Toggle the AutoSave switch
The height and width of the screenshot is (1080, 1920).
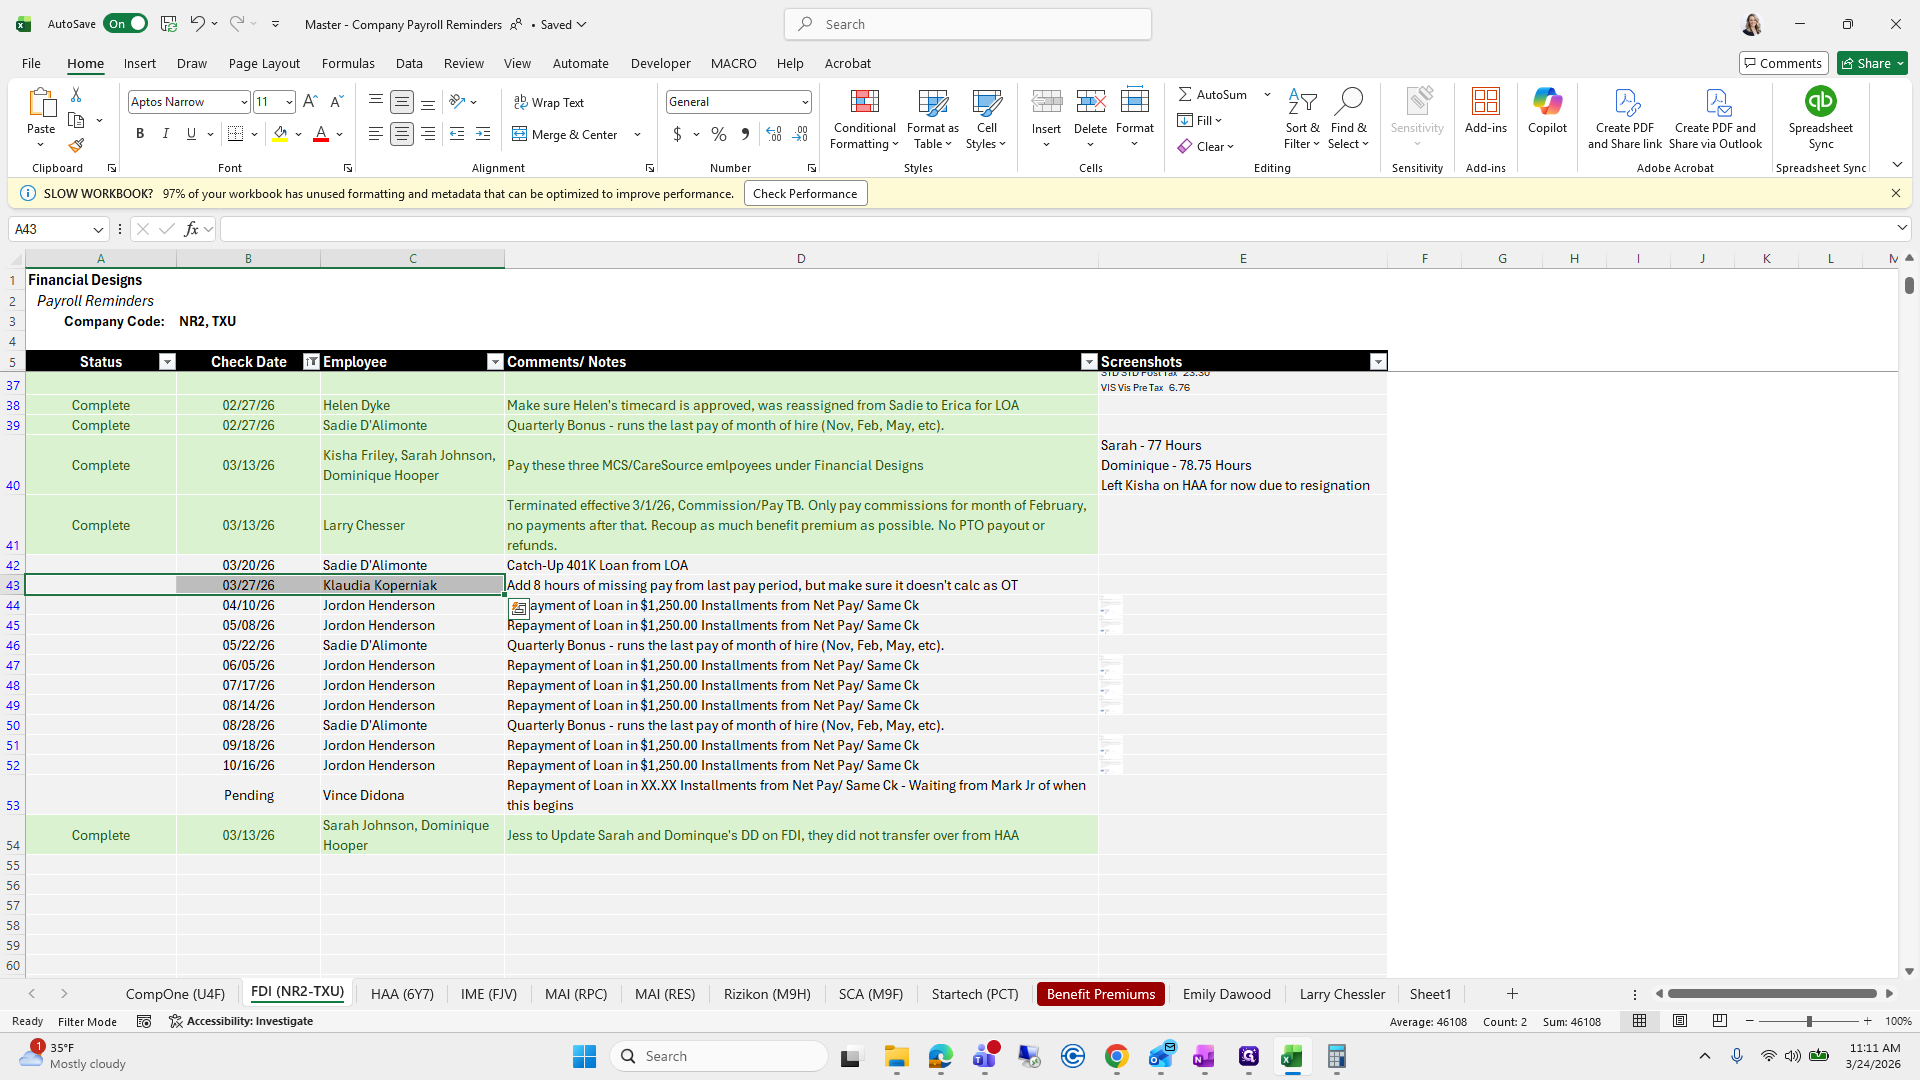point(126,24)
